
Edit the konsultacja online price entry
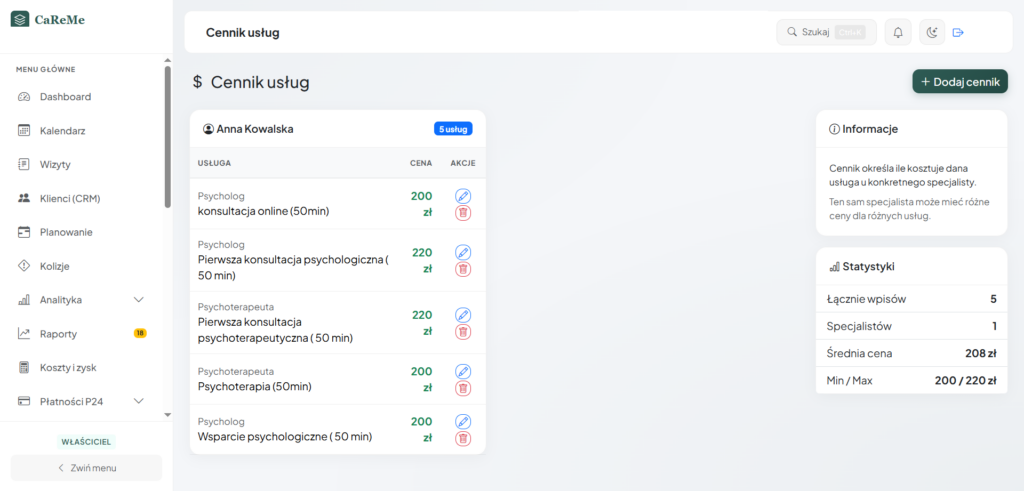point(463,196)
